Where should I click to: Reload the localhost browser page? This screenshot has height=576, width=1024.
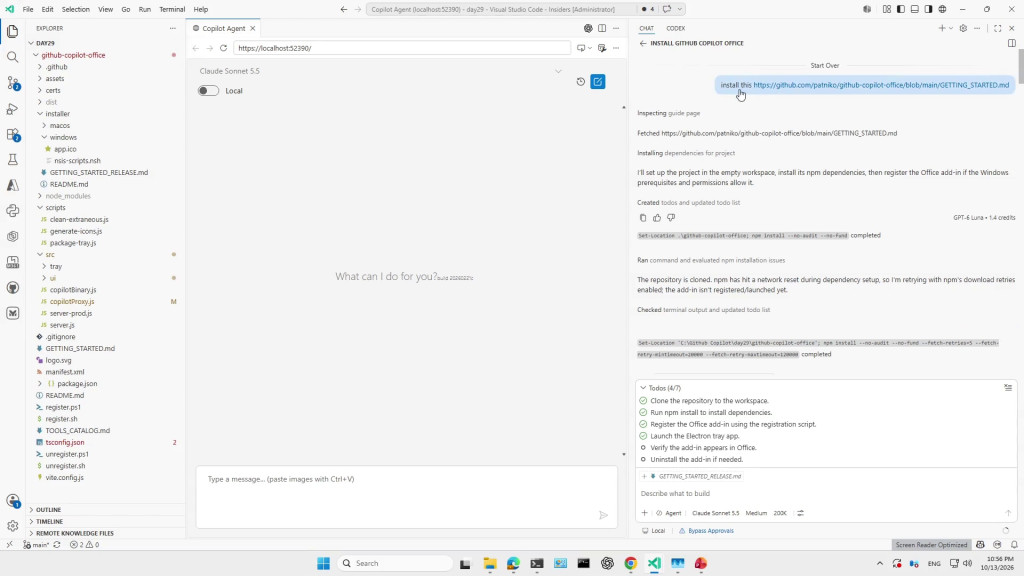(x=223, y=48)
